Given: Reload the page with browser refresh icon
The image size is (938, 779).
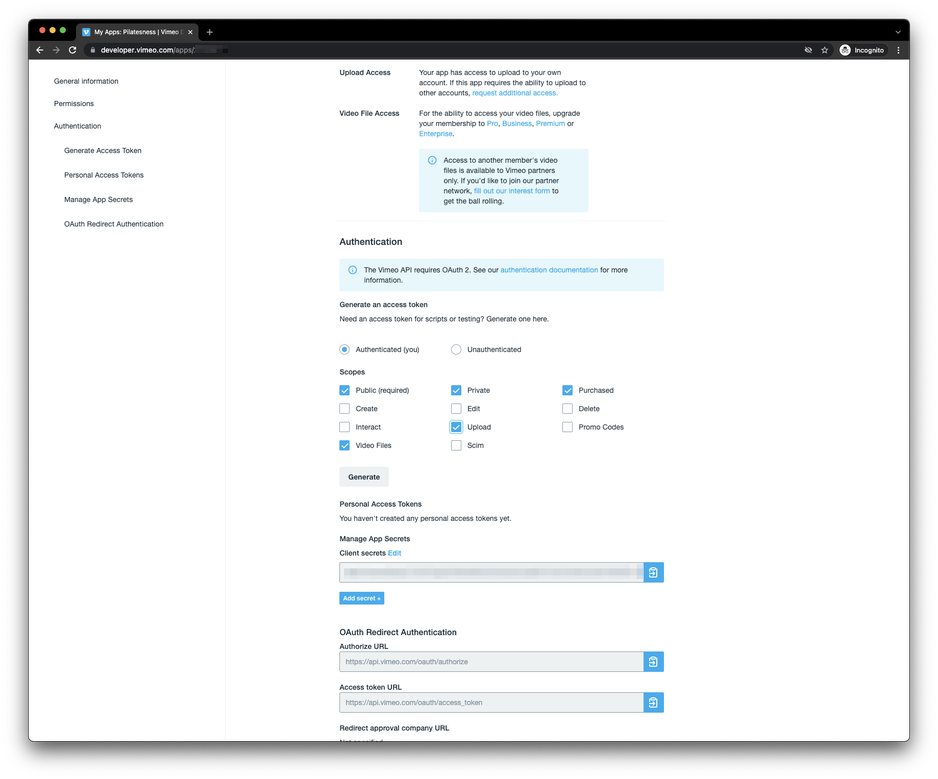Looking at the screenshot, I should coord(72,50).
